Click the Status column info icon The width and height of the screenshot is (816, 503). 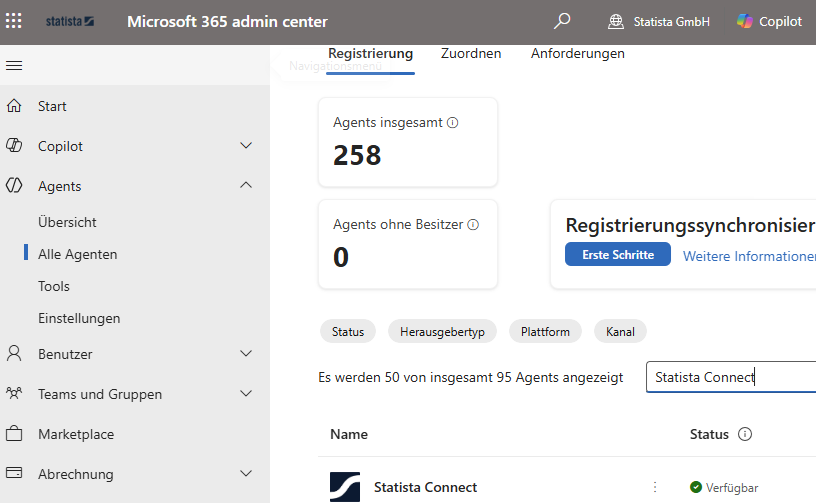pyautogui.click(x=745, y=434)
